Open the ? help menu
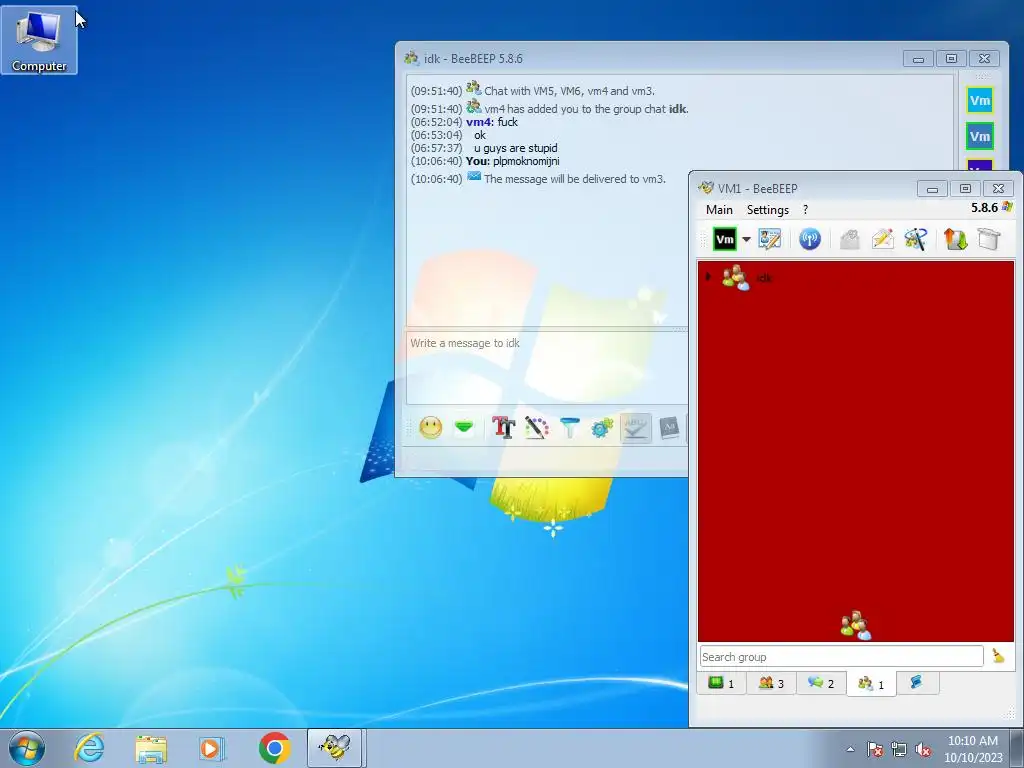 pyautogui.click(x=805, y=210)
